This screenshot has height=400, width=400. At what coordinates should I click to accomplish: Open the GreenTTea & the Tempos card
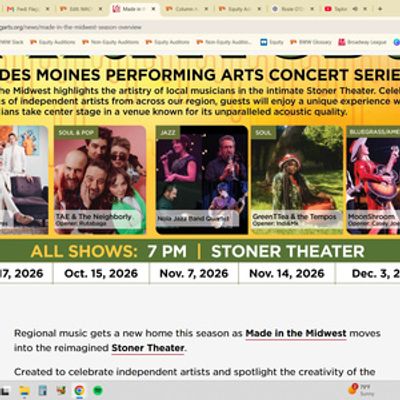(x=297, y=180)
